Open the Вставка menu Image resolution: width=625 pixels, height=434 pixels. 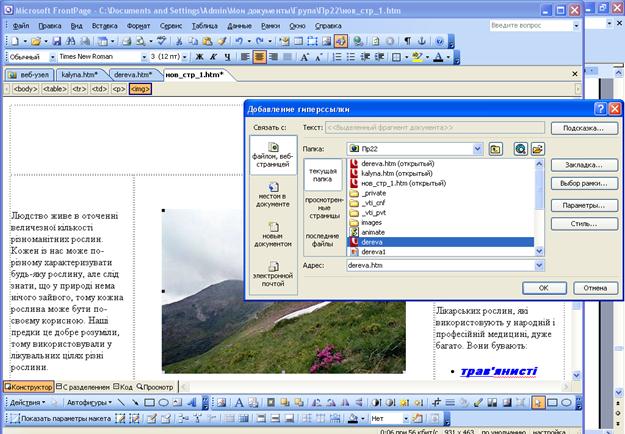[104, 26]
